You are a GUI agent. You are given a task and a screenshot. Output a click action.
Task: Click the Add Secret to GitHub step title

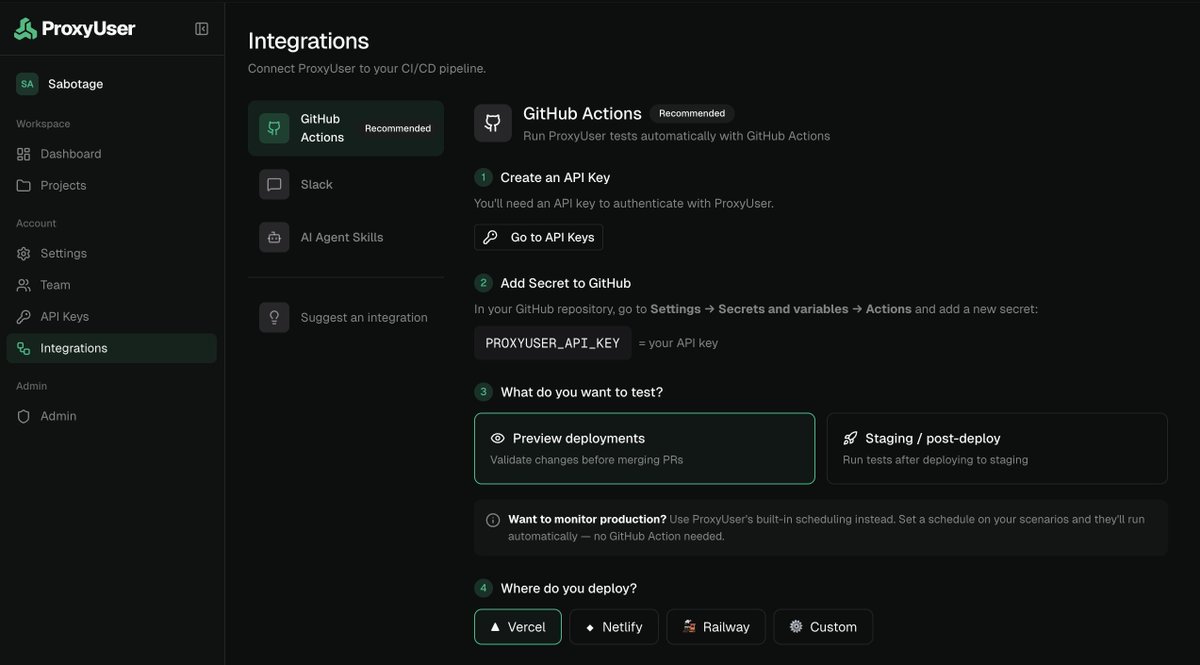[566, 283]
